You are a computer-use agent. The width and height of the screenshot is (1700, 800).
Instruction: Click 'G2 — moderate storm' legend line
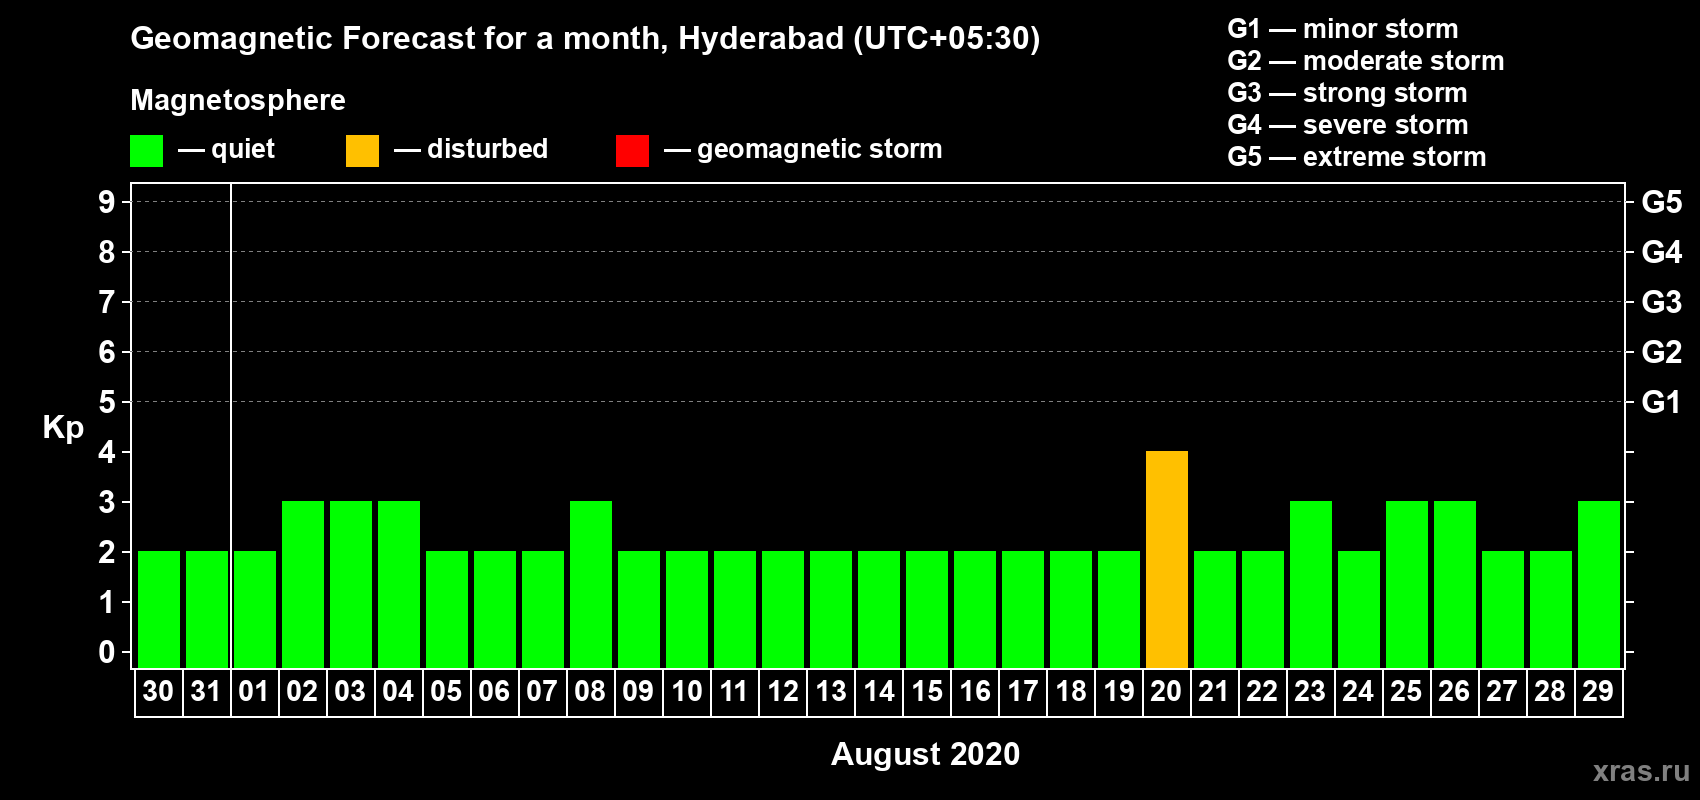click(1366, 61)
